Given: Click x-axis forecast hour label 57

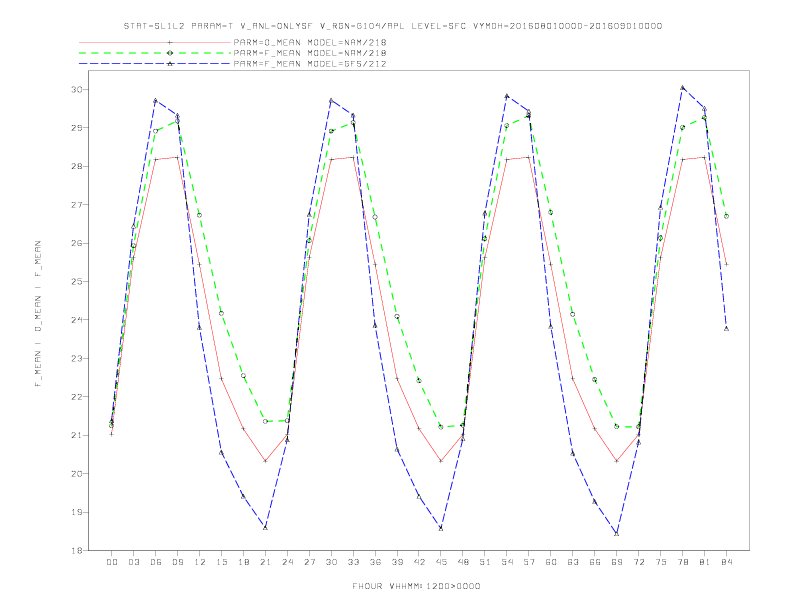Looking at the screenshot, I should click(x=529, y=562).
